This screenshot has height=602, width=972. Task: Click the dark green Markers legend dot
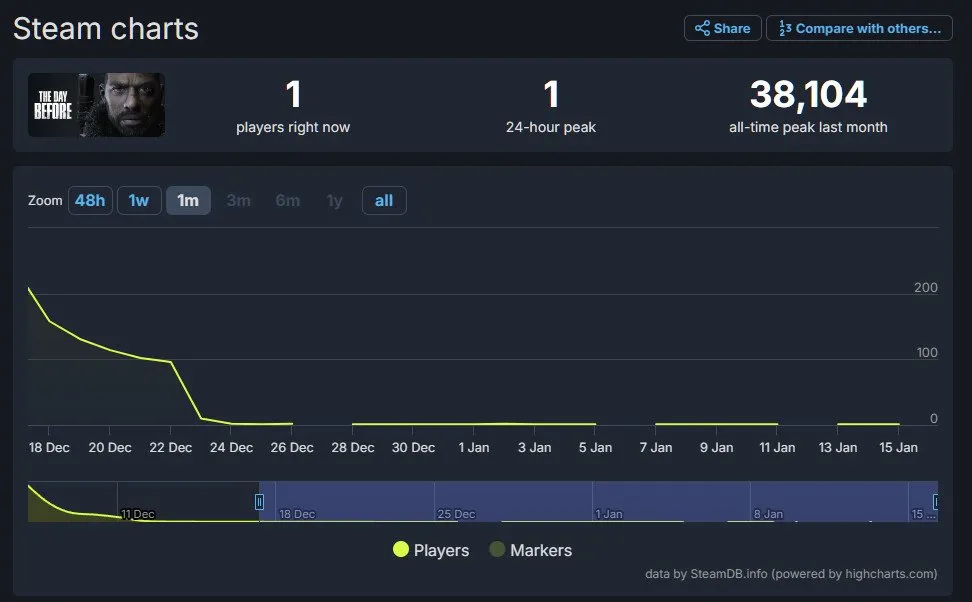[497, 549]
